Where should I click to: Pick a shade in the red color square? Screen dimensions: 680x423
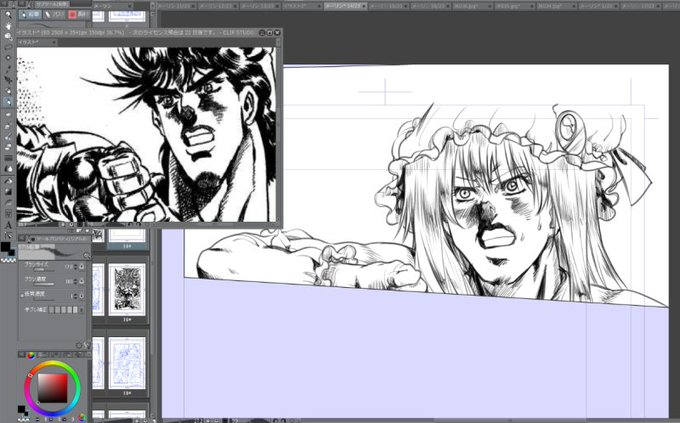tap(52, 388)
